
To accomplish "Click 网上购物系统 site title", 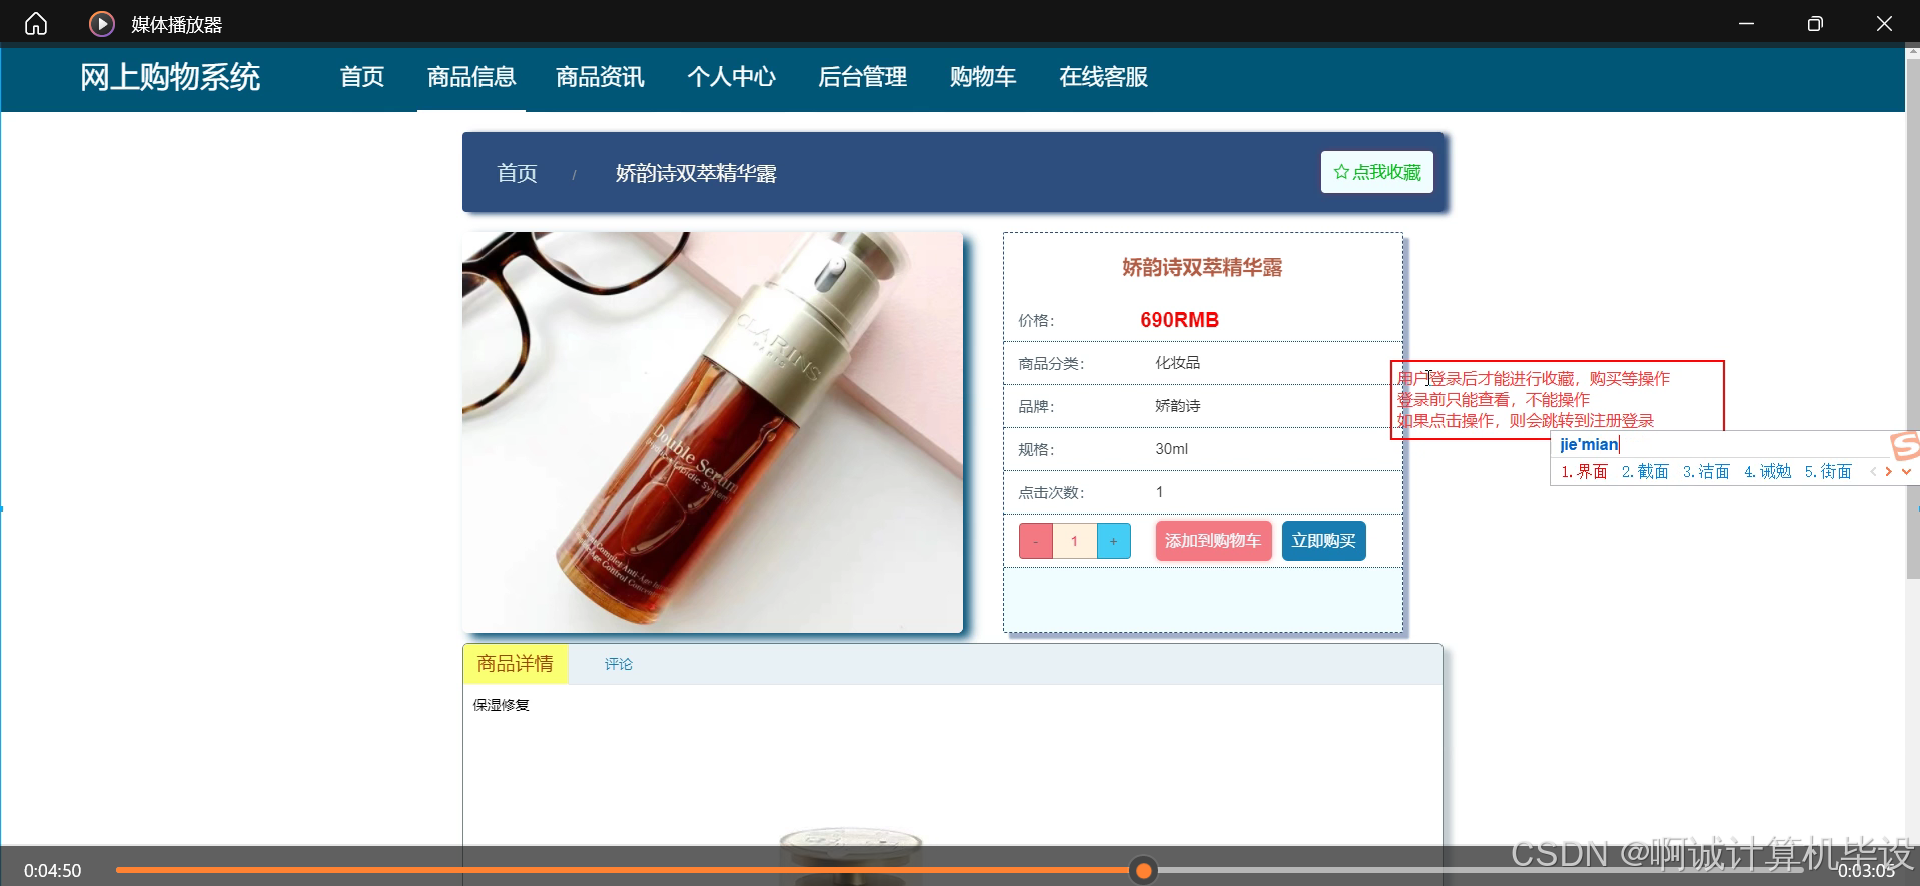I will tap(170, 77).
